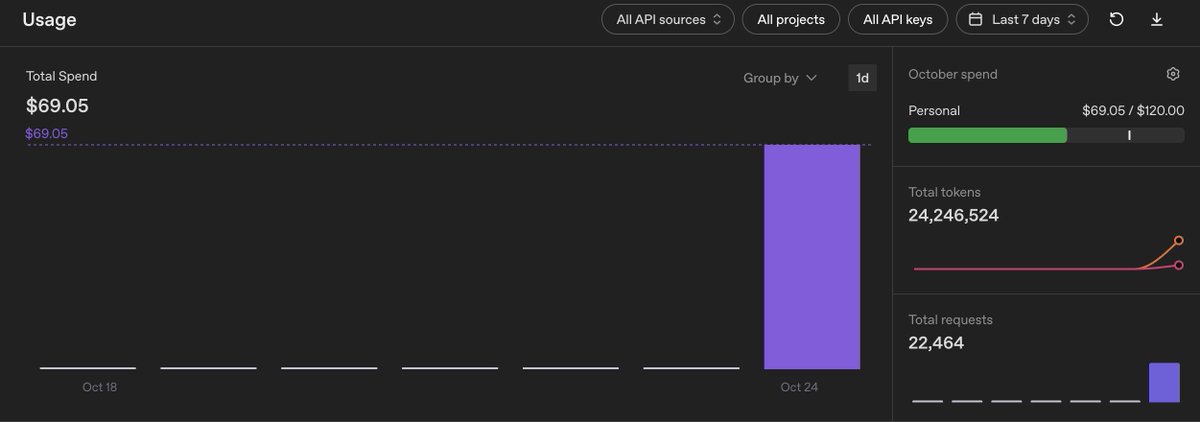Click the purple $69.05 dashed line label

click(x=47, y=133)
